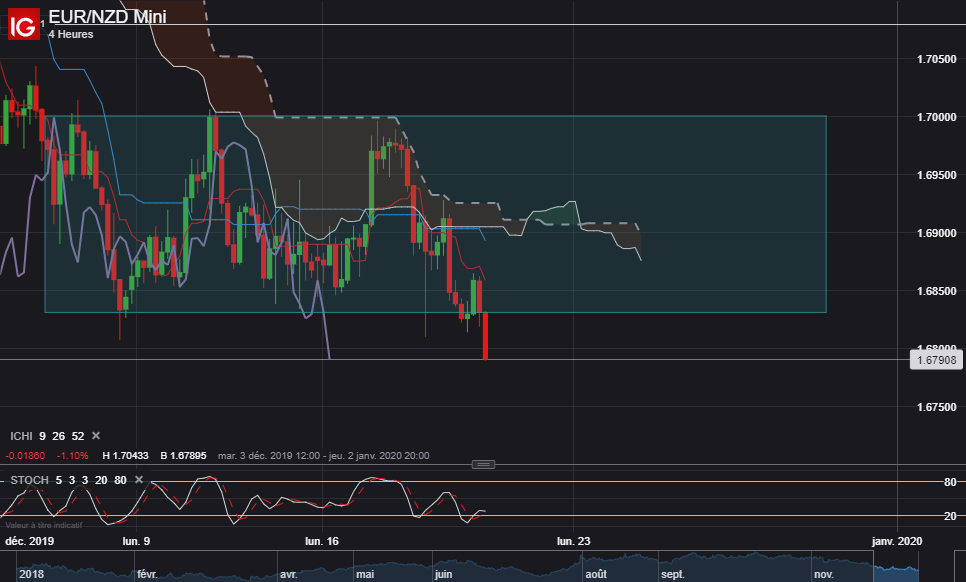Jump to févr. on the overview timeline
The image size is (966, 582).
coord(147,574)
